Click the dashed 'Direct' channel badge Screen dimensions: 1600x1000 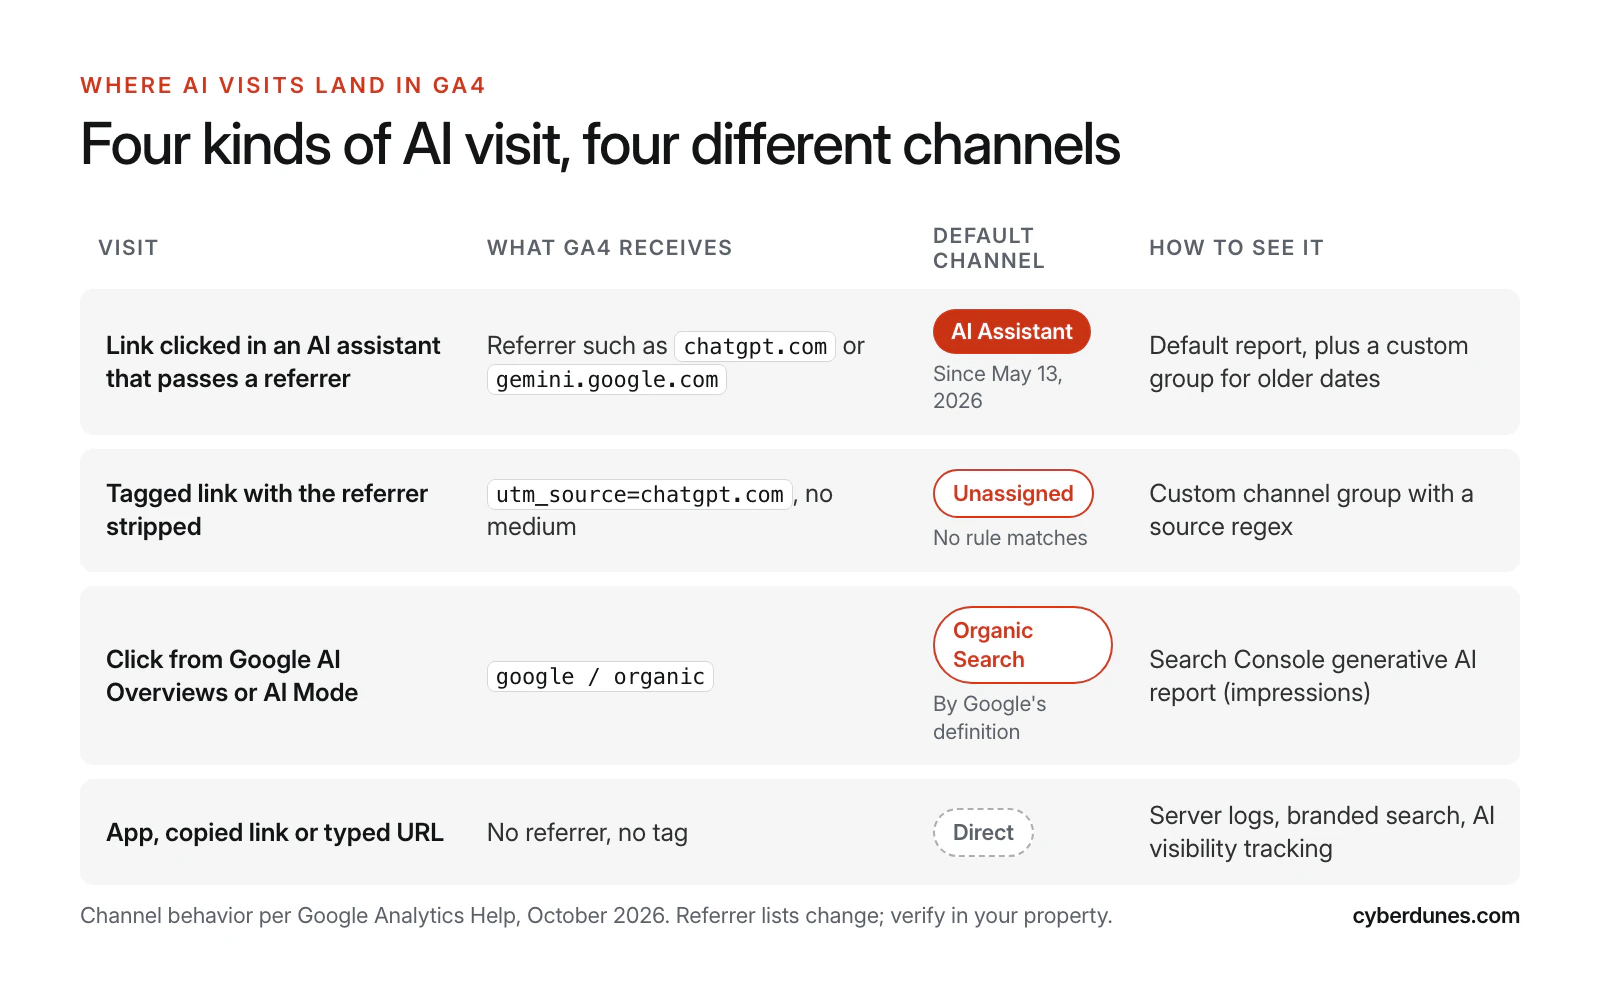point(983,833)
